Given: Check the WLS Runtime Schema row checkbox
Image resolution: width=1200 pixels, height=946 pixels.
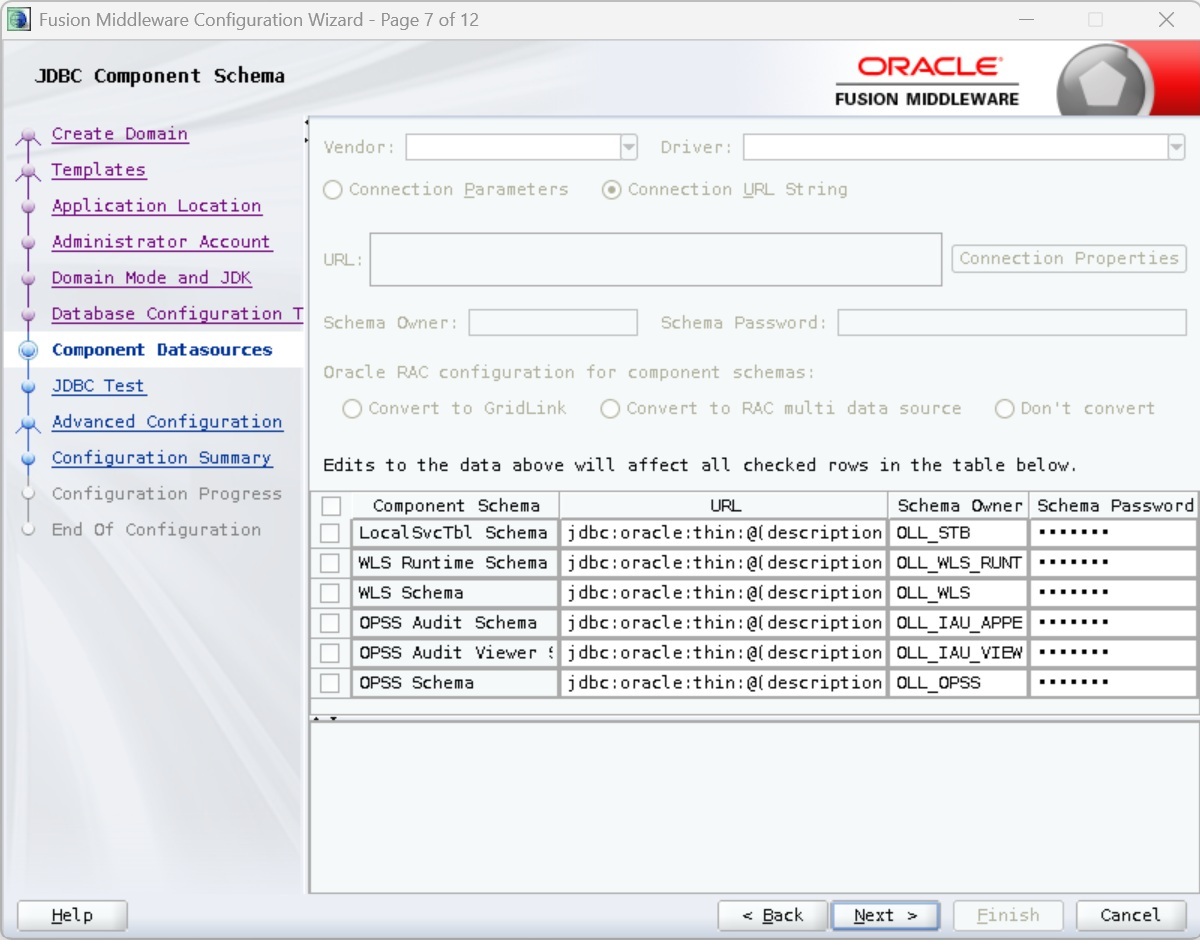Looking at the screenshot, I should coord(330,564).
